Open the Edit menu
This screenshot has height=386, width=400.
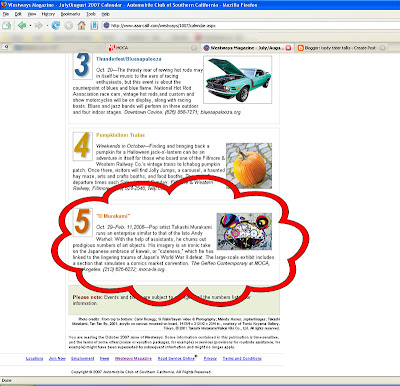(x=18, y=14)
